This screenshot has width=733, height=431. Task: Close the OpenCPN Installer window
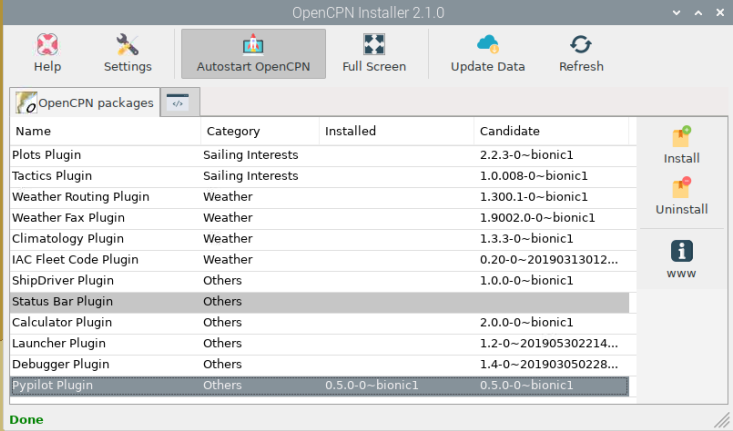720,13
